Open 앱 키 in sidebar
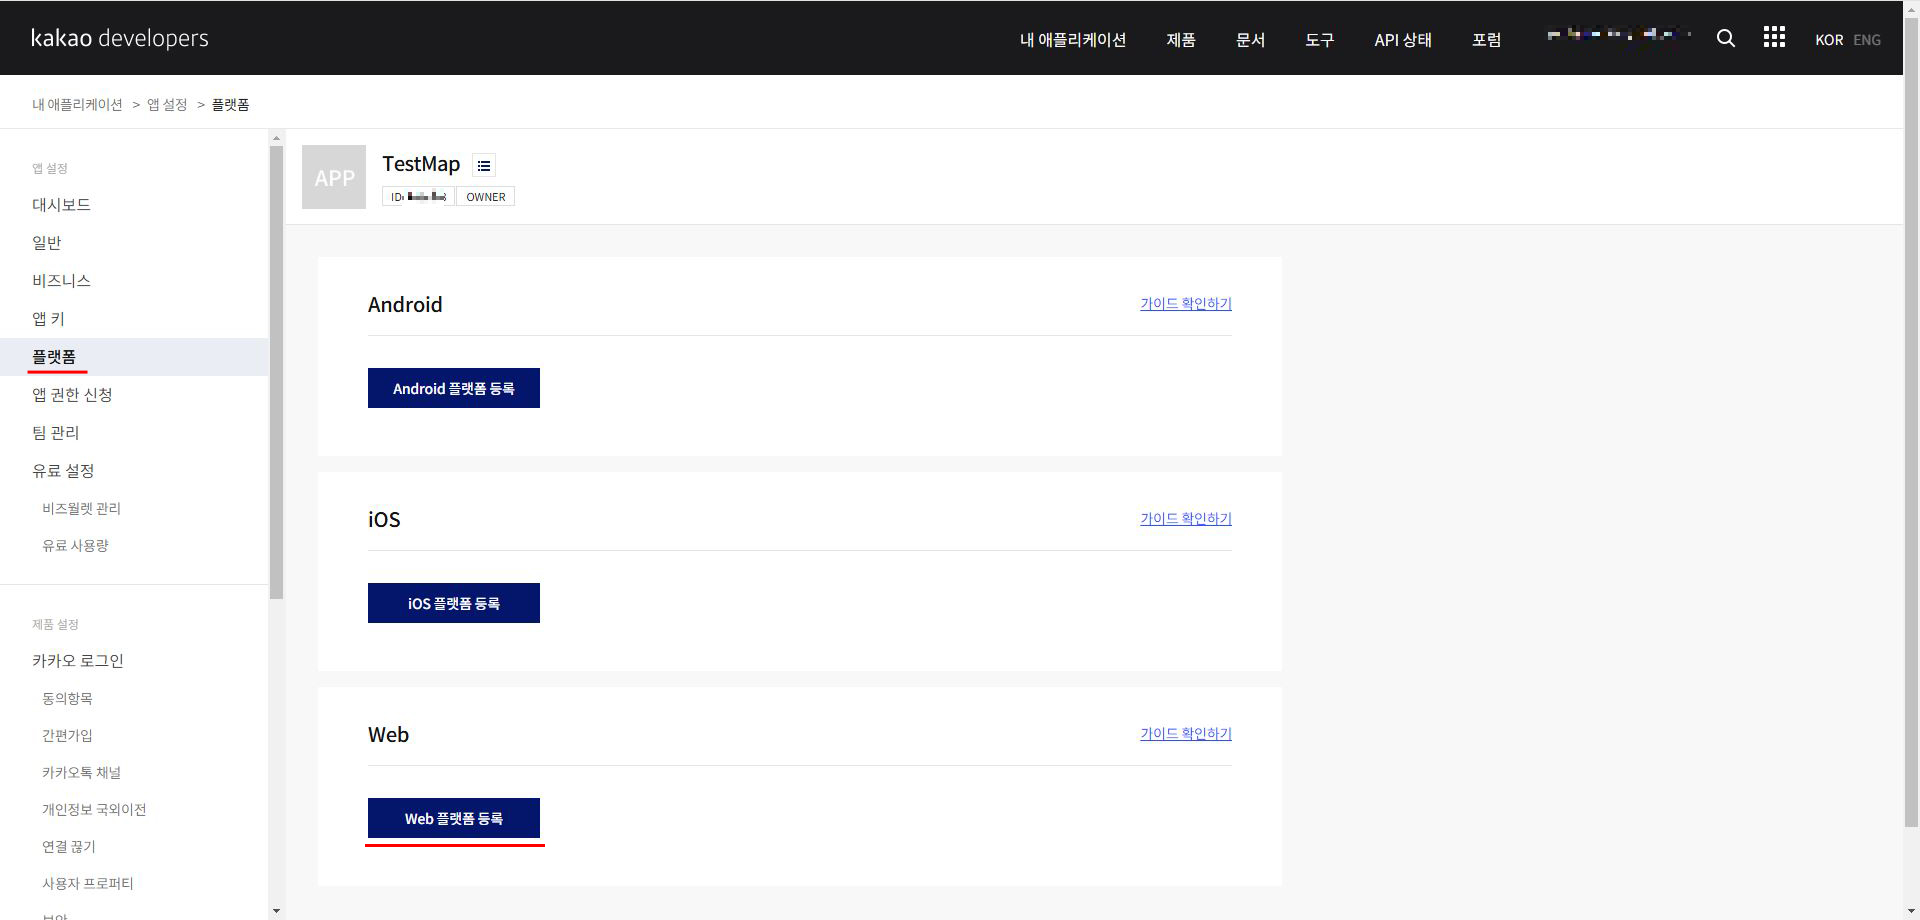This screenshot has height=920, width=1920. point(48,318)
